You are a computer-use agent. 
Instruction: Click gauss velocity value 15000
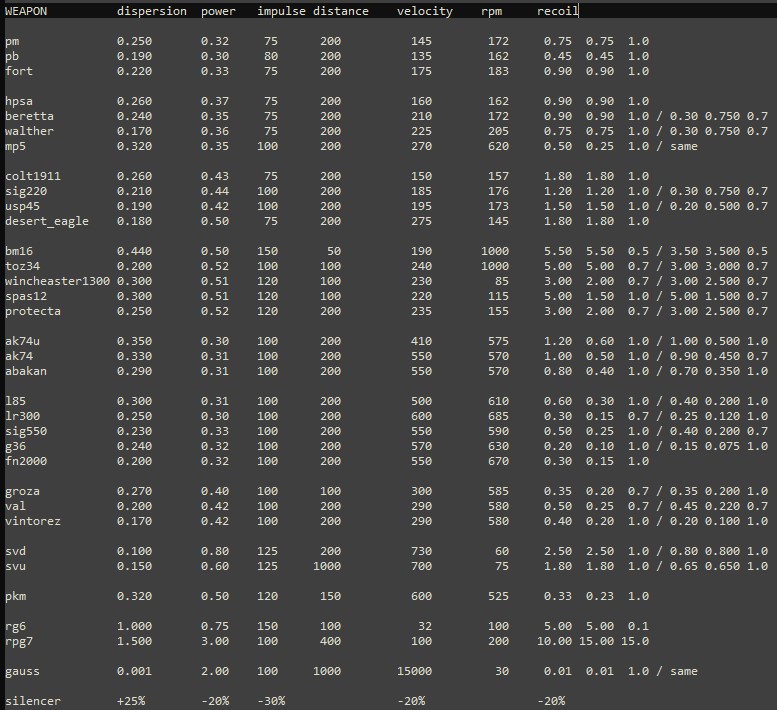coord(414,671)
